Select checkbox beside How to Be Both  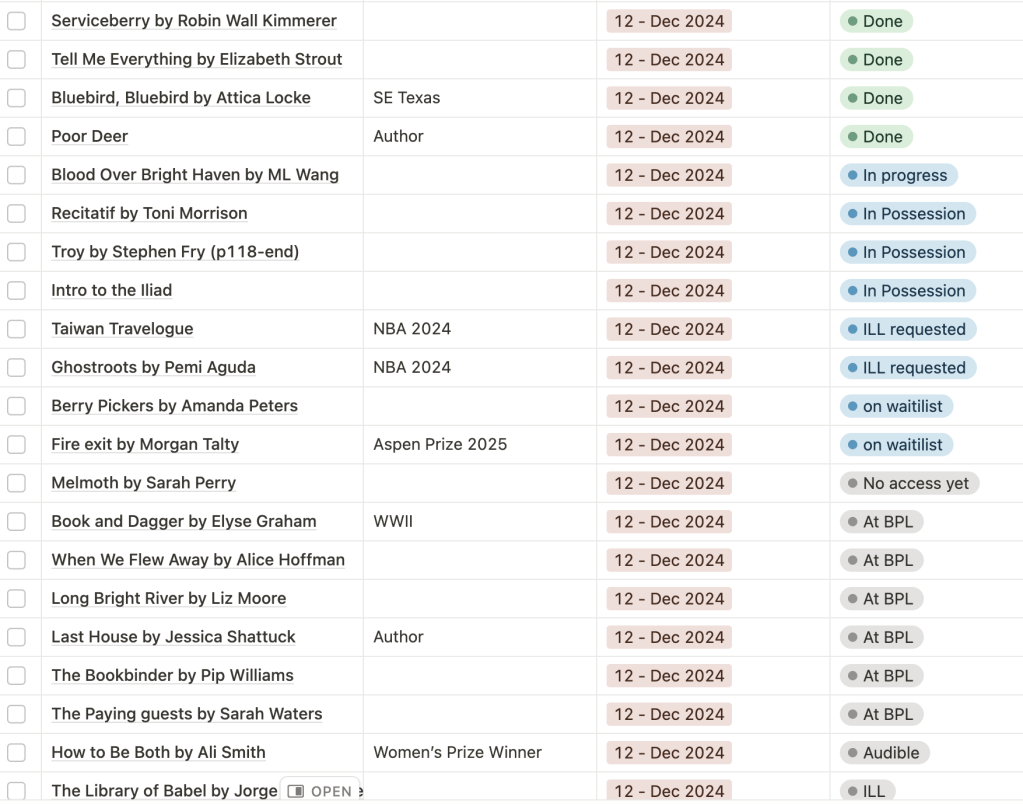(16, 753)
